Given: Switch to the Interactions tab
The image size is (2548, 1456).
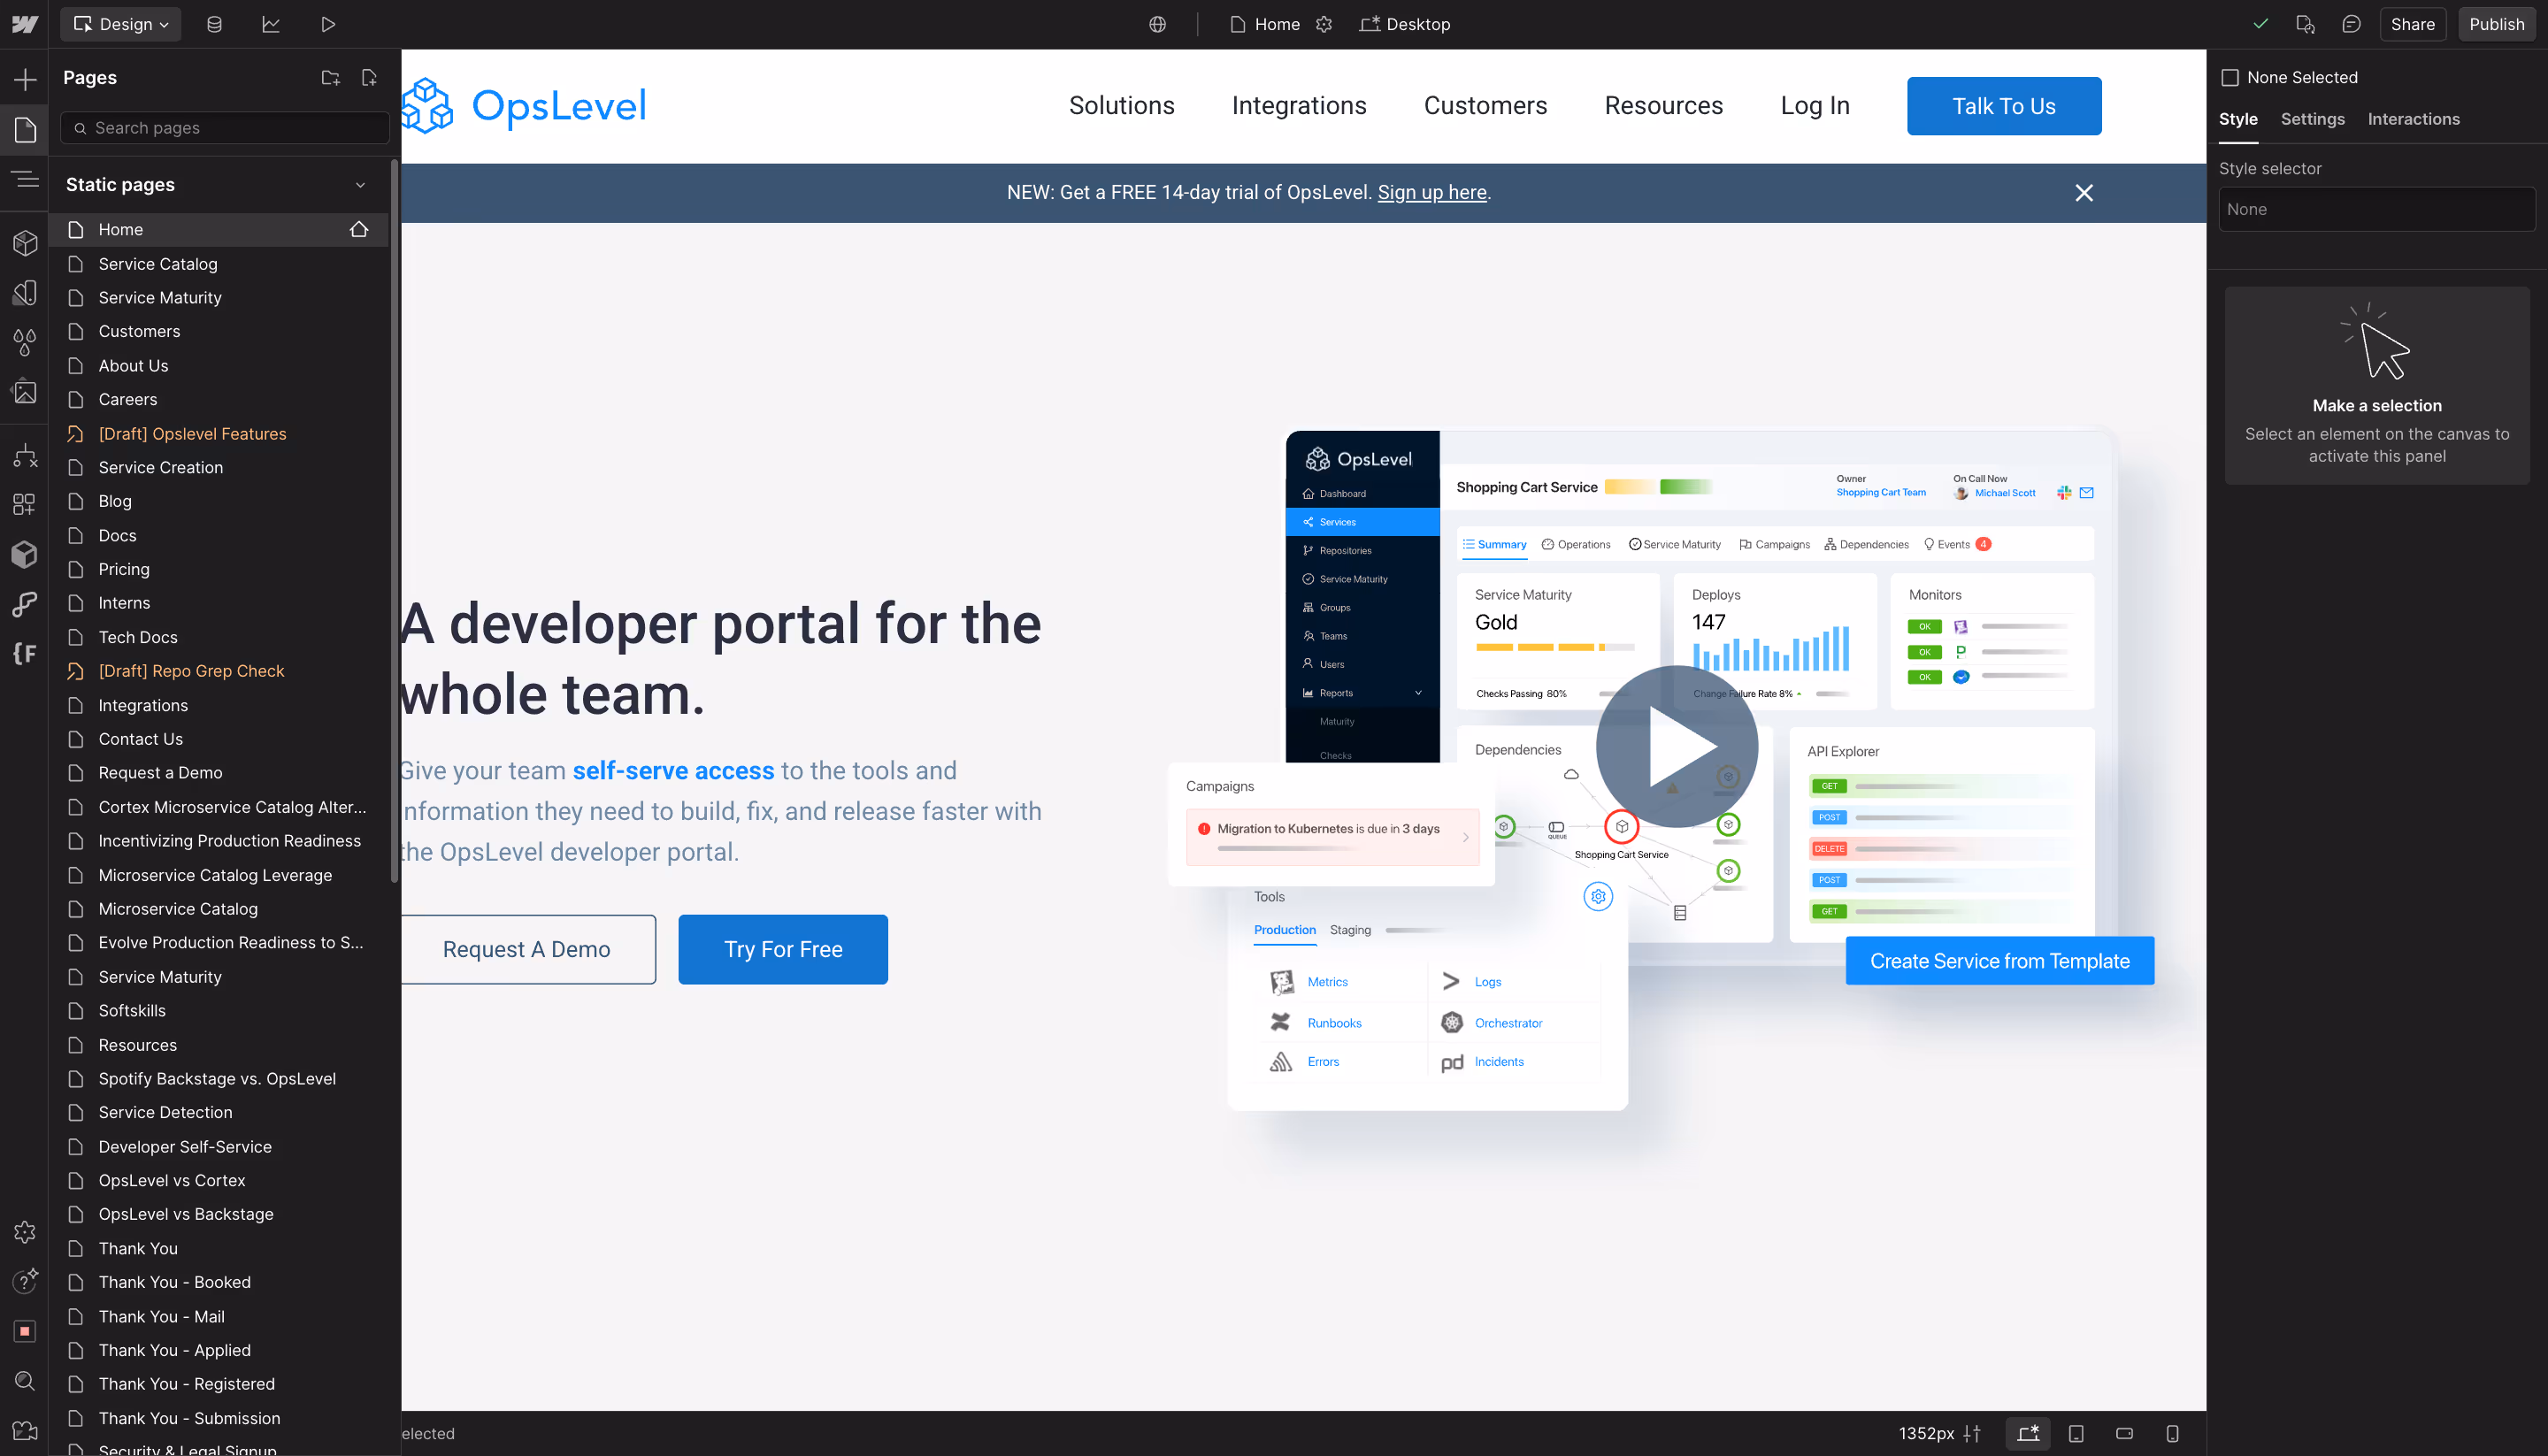Looking at the screenshot, I should pyautogui.click(x=2413, y=119).
